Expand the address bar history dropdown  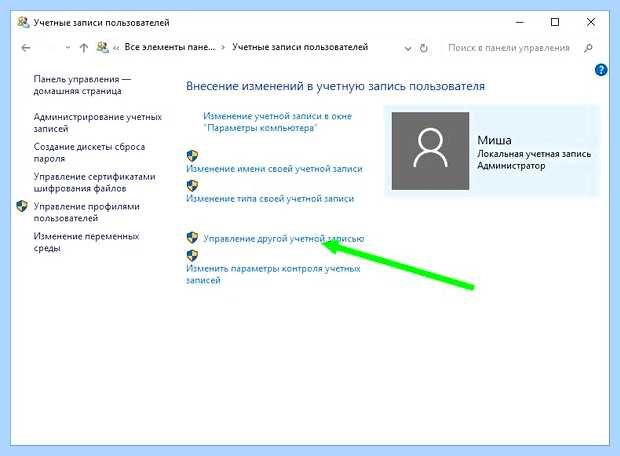[408, 48]
